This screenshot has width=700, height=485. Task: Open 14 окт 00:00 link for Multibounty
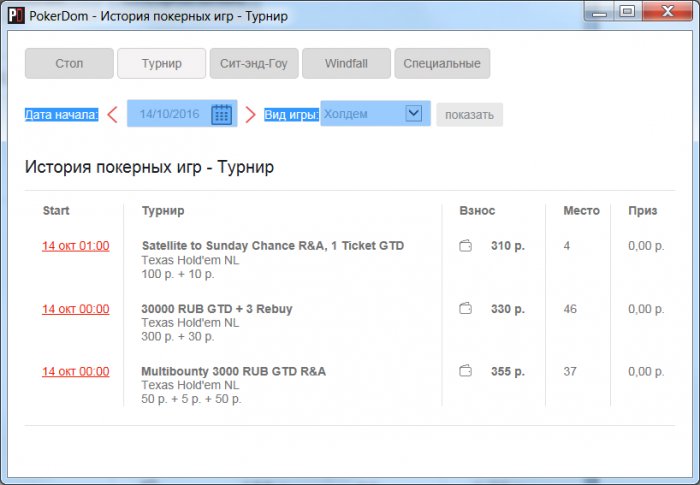click(76, 372)
